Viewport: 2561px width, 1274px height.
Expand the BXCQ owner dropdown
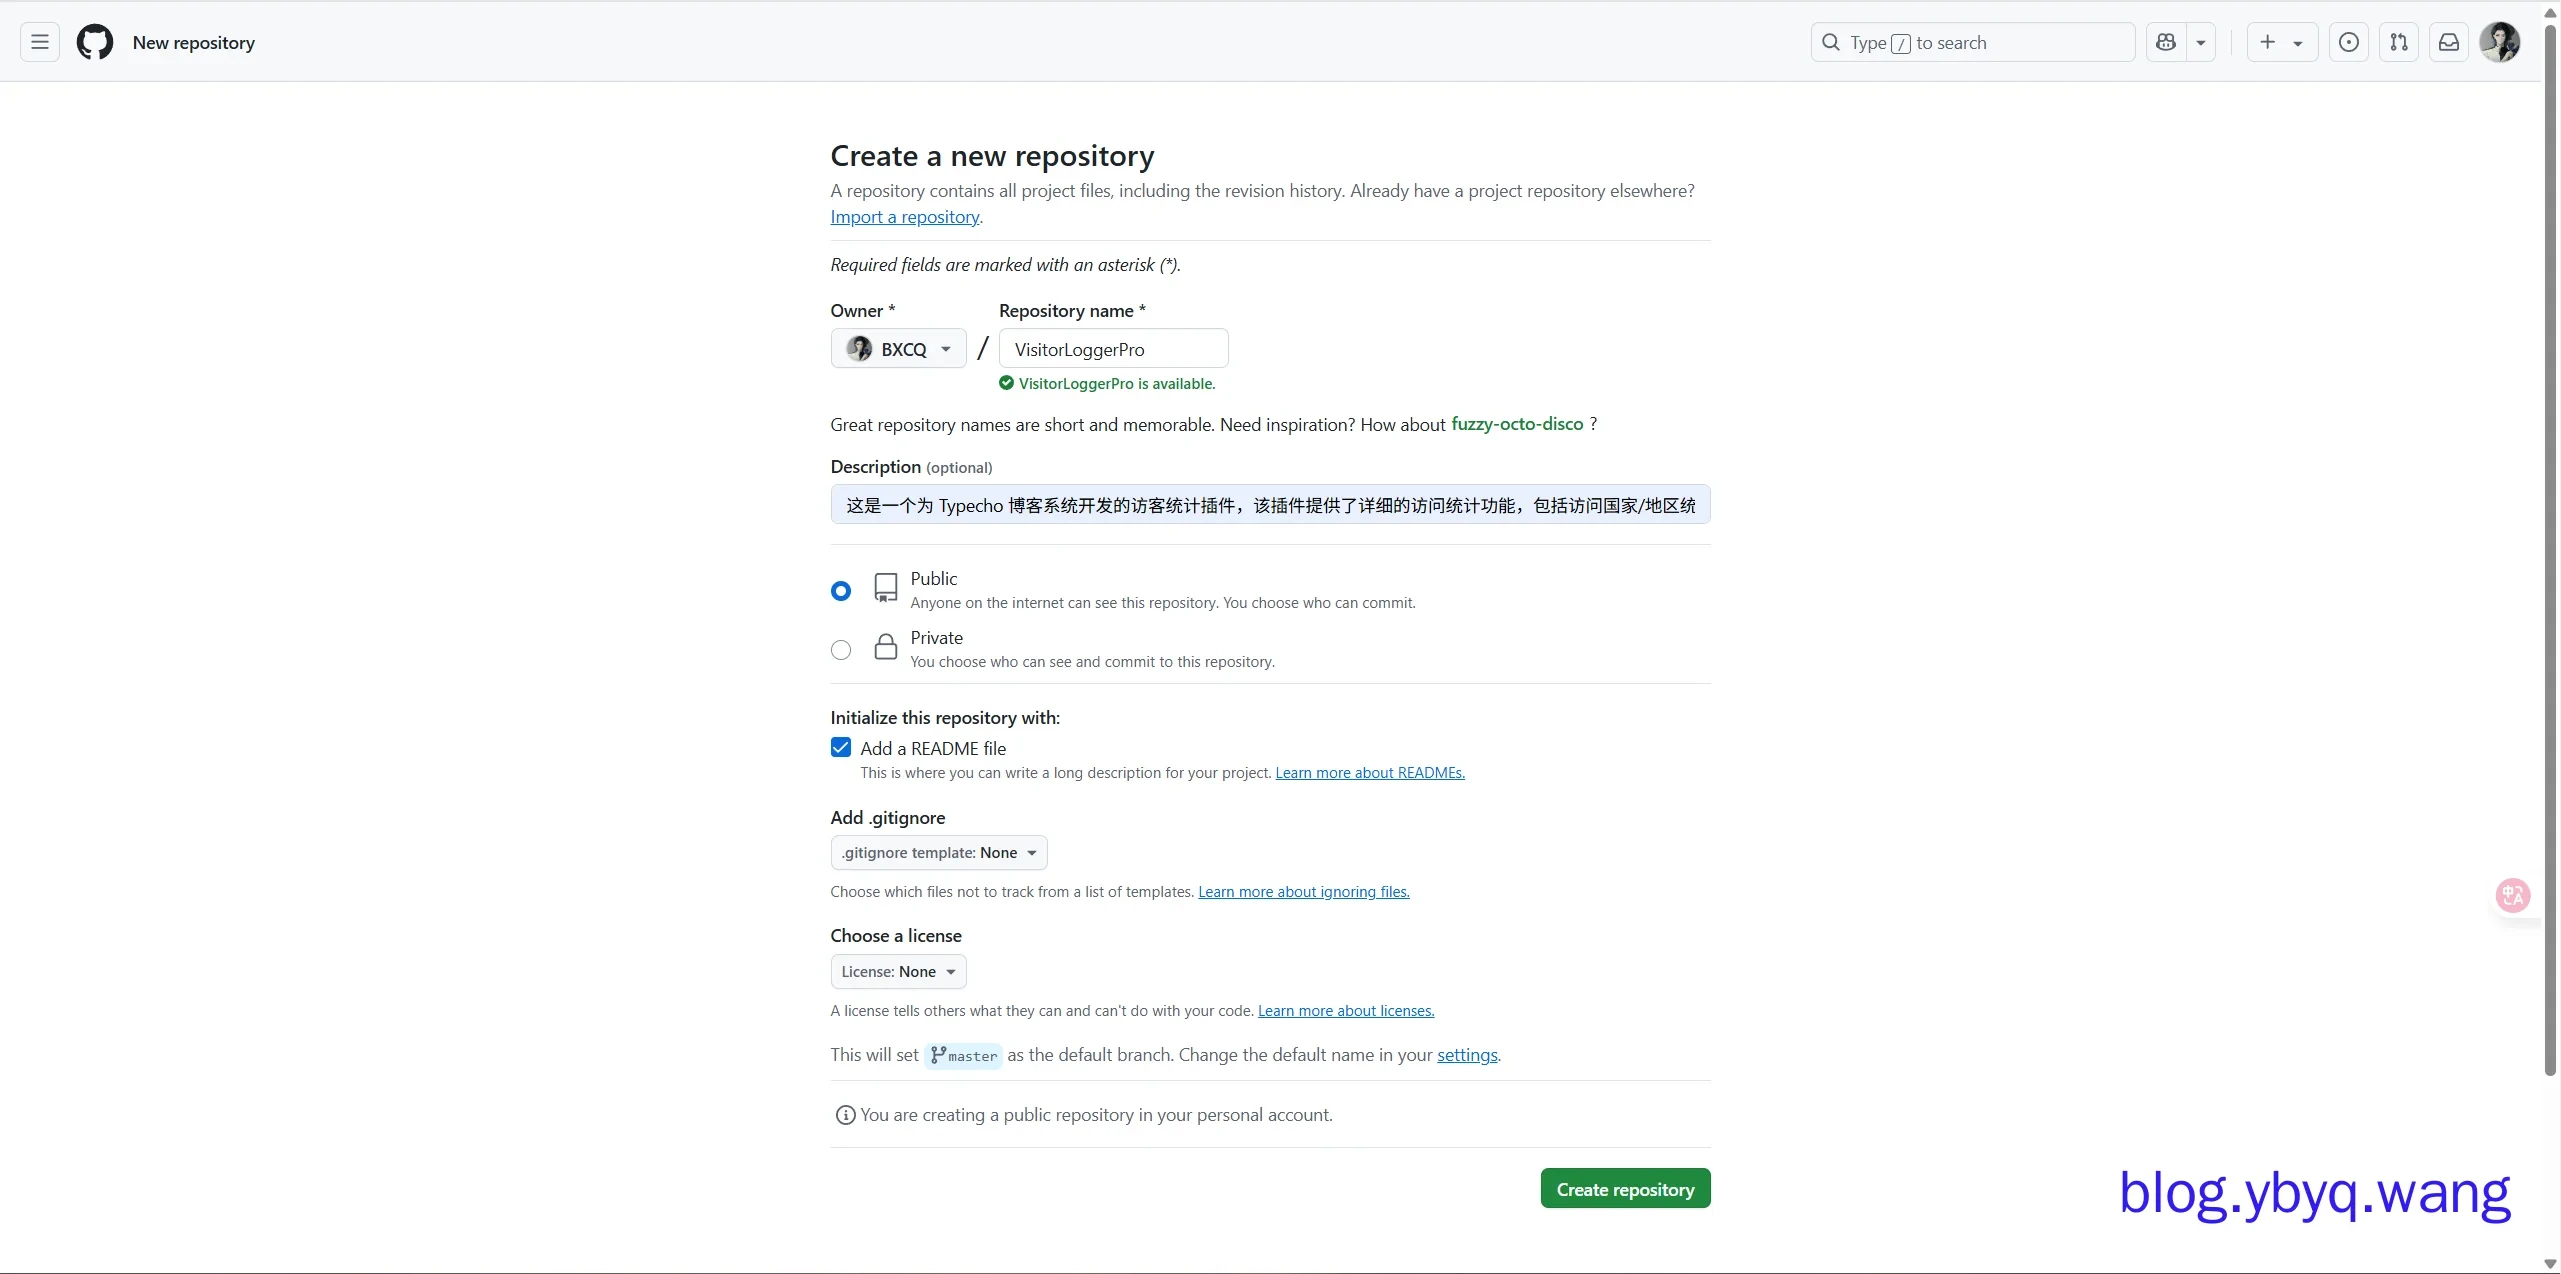pyautogui.click(x=898, y=349)
